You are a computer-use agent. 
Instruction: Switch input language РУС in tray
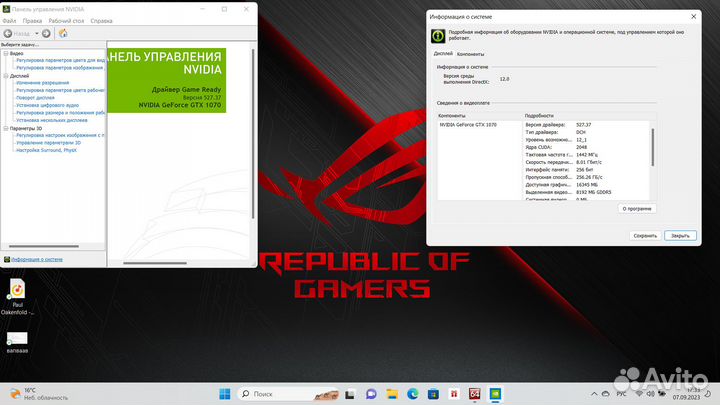coord(621,394)
